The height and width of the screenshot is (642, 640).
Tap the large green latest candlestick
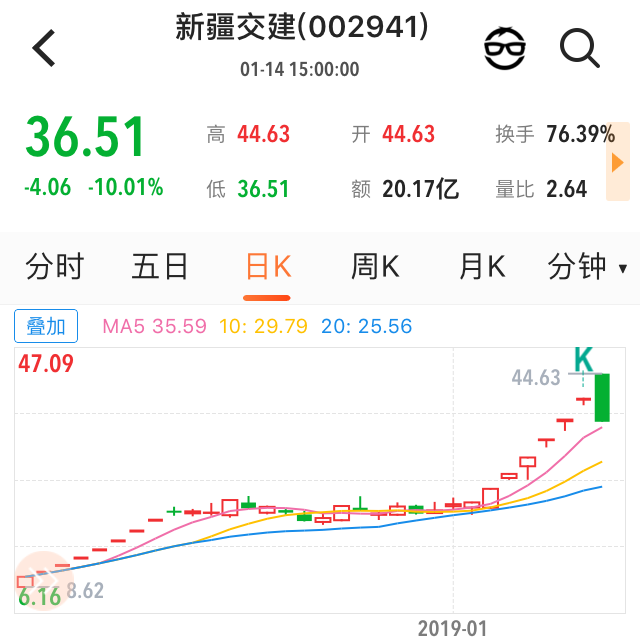[x=602, y=398]
